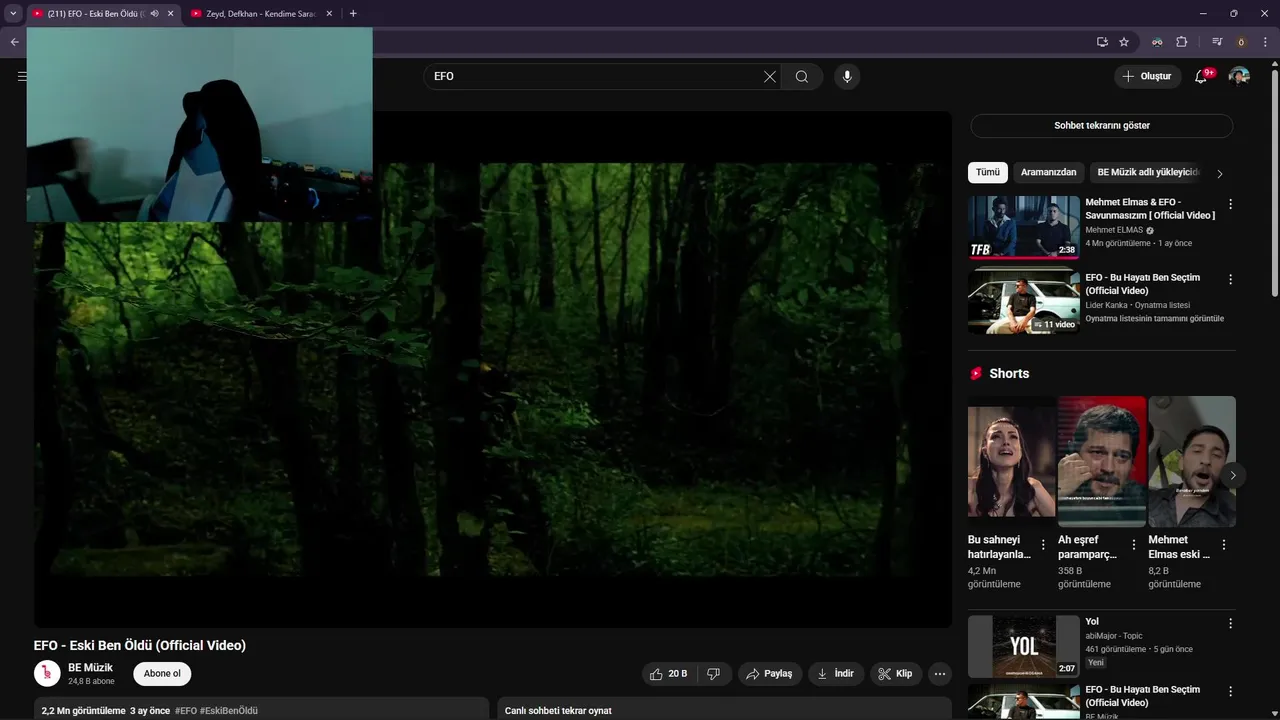Screen dimensions: 1280x720
Task: Subscribe with the Abone ol button
Action: (162, 674)
